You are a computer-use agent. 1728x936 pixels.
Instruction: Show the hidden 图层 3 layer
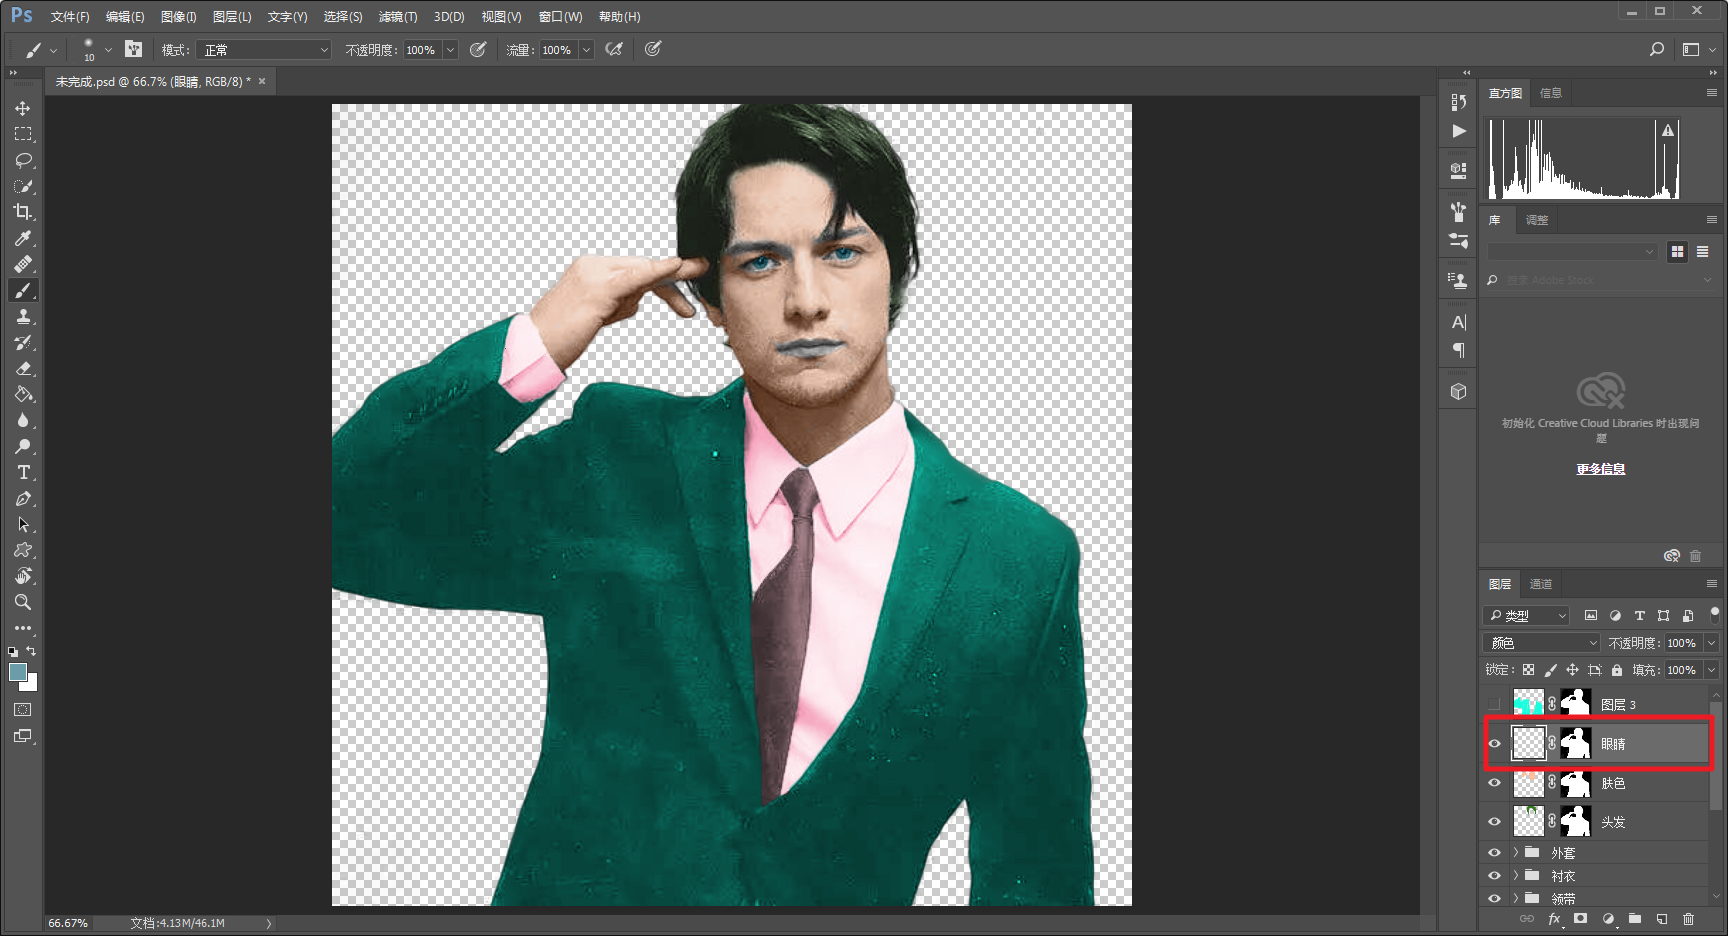point(1495,704)
